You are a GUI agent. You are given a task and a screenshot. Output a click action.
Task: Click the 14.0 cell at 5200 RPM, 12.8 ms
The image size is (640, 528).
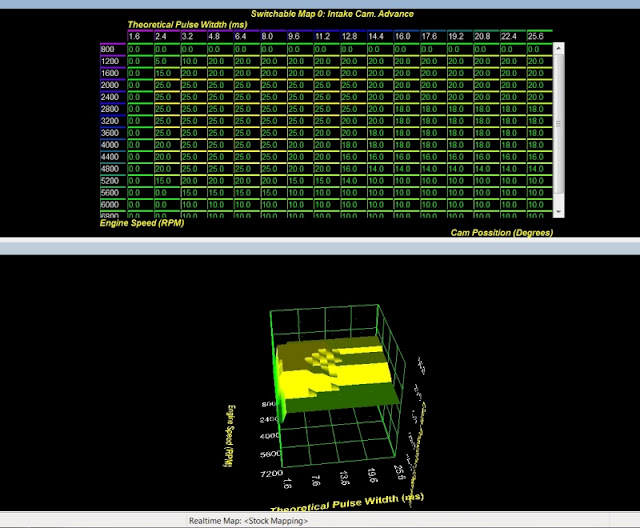coord(353,181)
